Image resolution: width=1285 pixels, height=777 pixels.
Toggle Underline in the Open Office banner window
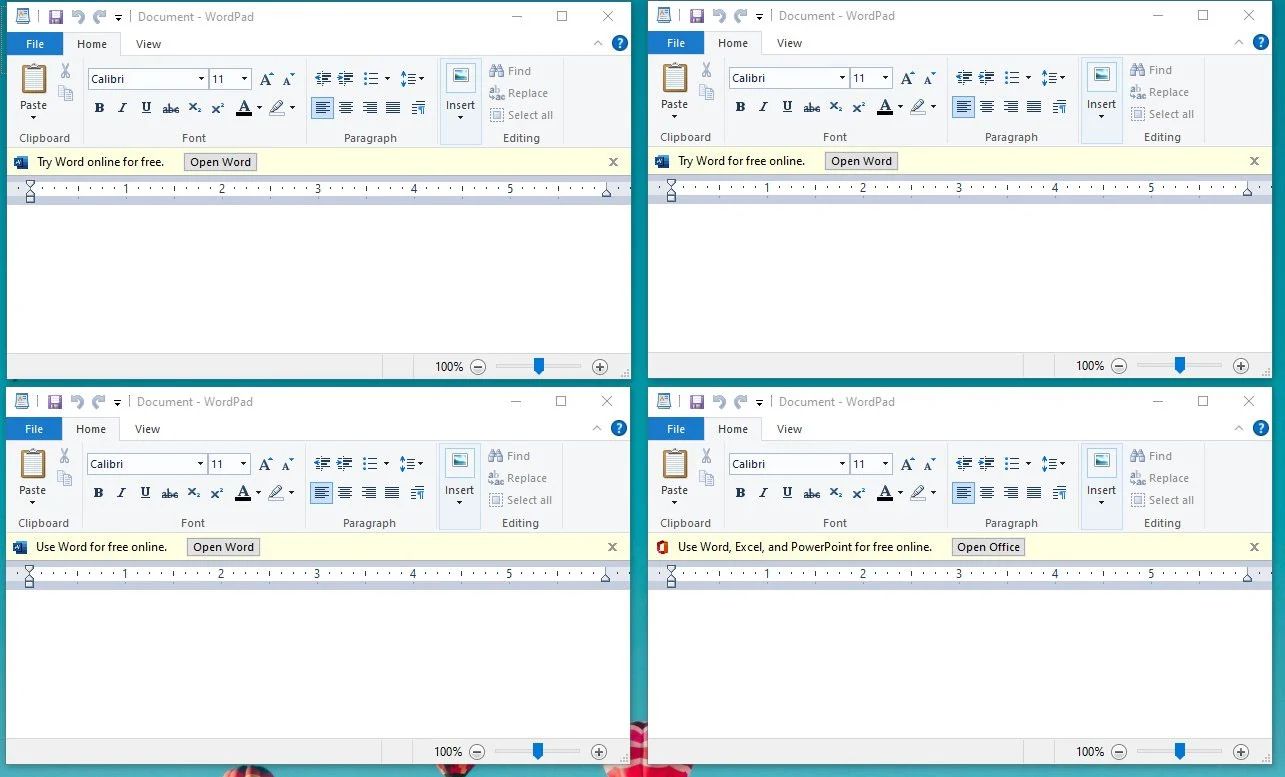pyautogui.click(x=788, y=493)
